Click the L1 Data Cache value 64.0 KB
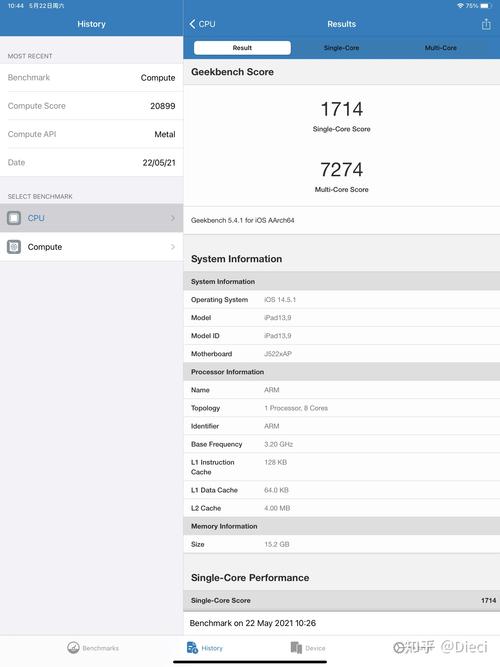Screen dimensions: 500x667 click(x=276, y=490)
